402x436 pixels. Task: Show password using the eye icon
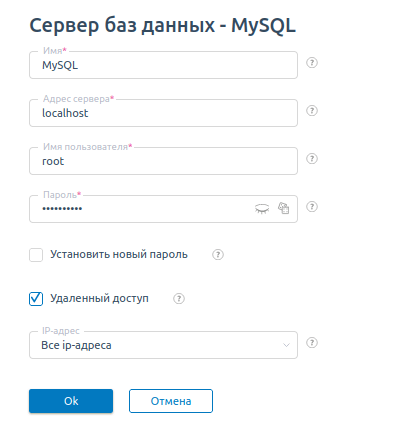(x=262, y=209)
